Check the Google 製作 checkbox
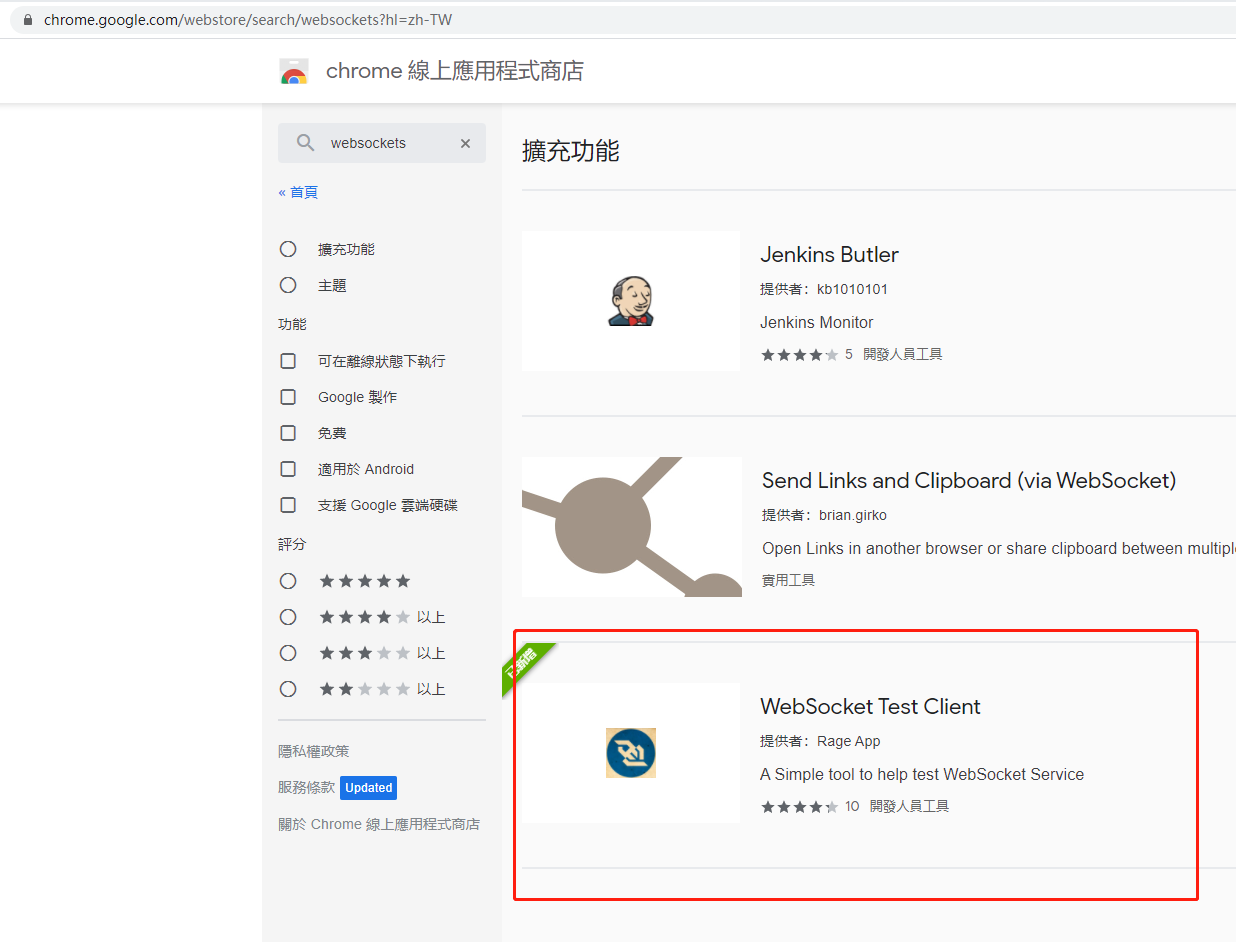 click(288, 397)
